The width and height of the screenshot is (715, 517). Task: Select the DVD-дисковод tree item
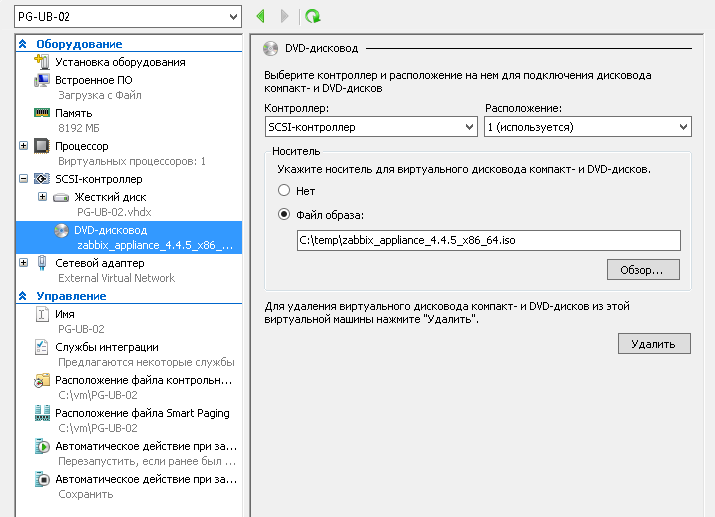[129, 237]
